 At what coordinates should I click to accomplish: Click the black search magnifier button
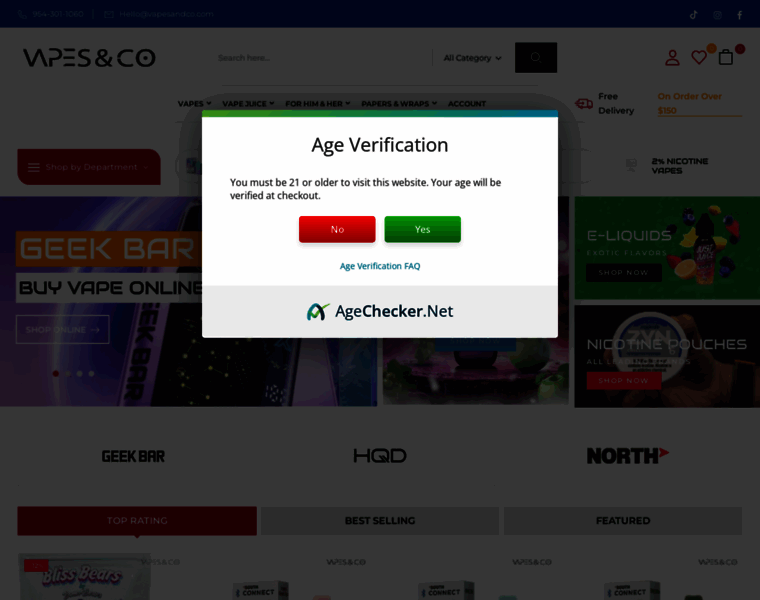click(536, 58)
